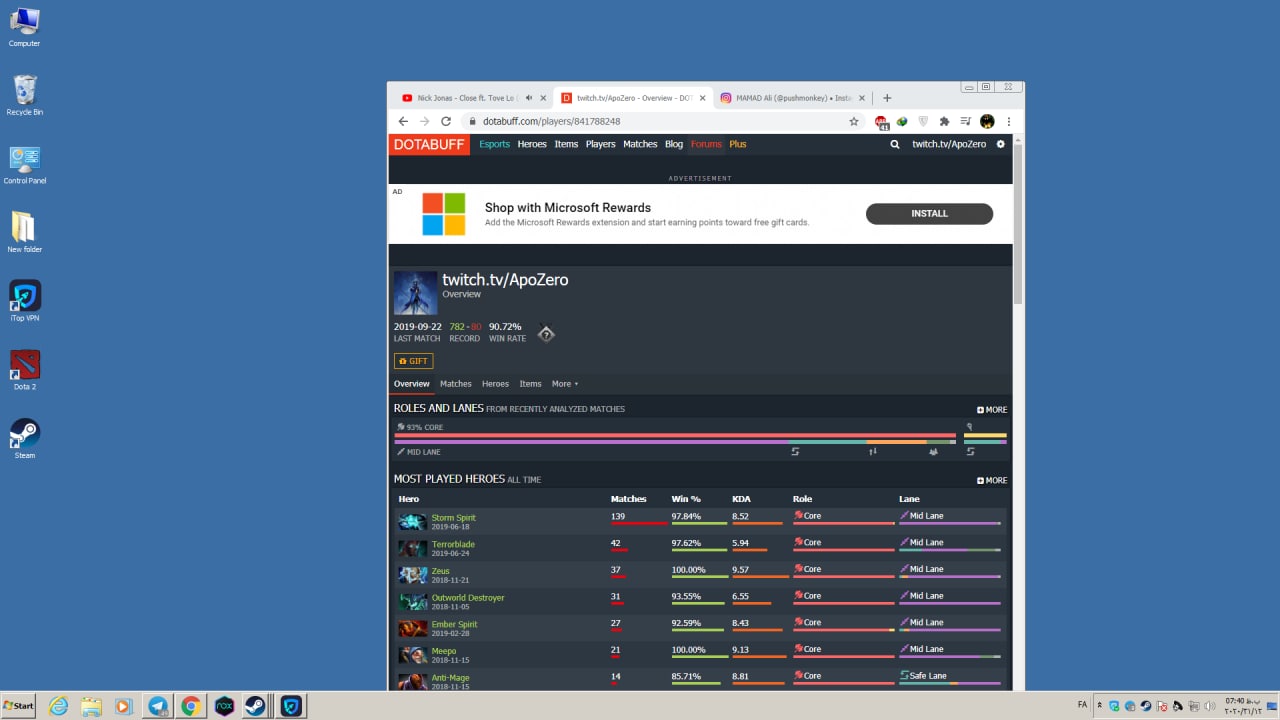Expand the More dropdown in profile tabs
Image resolution: width=1280 pixels, height=720 pixels.
click(565, 384)
